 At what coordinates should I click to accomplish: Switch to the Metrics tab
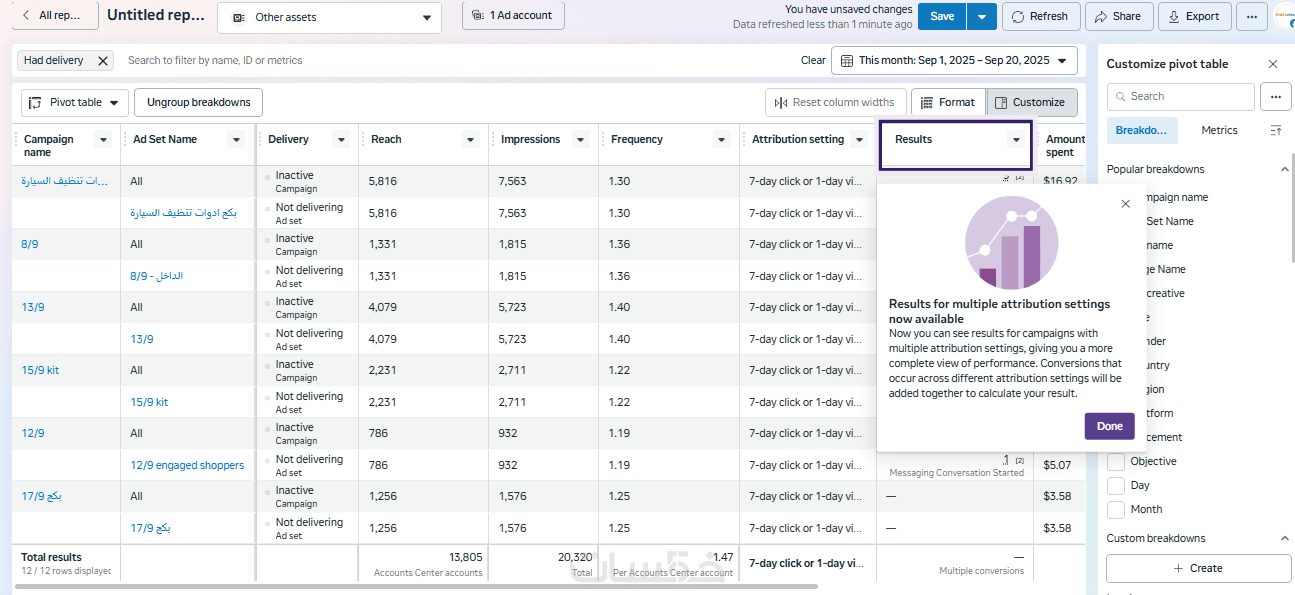(1219, 130)
